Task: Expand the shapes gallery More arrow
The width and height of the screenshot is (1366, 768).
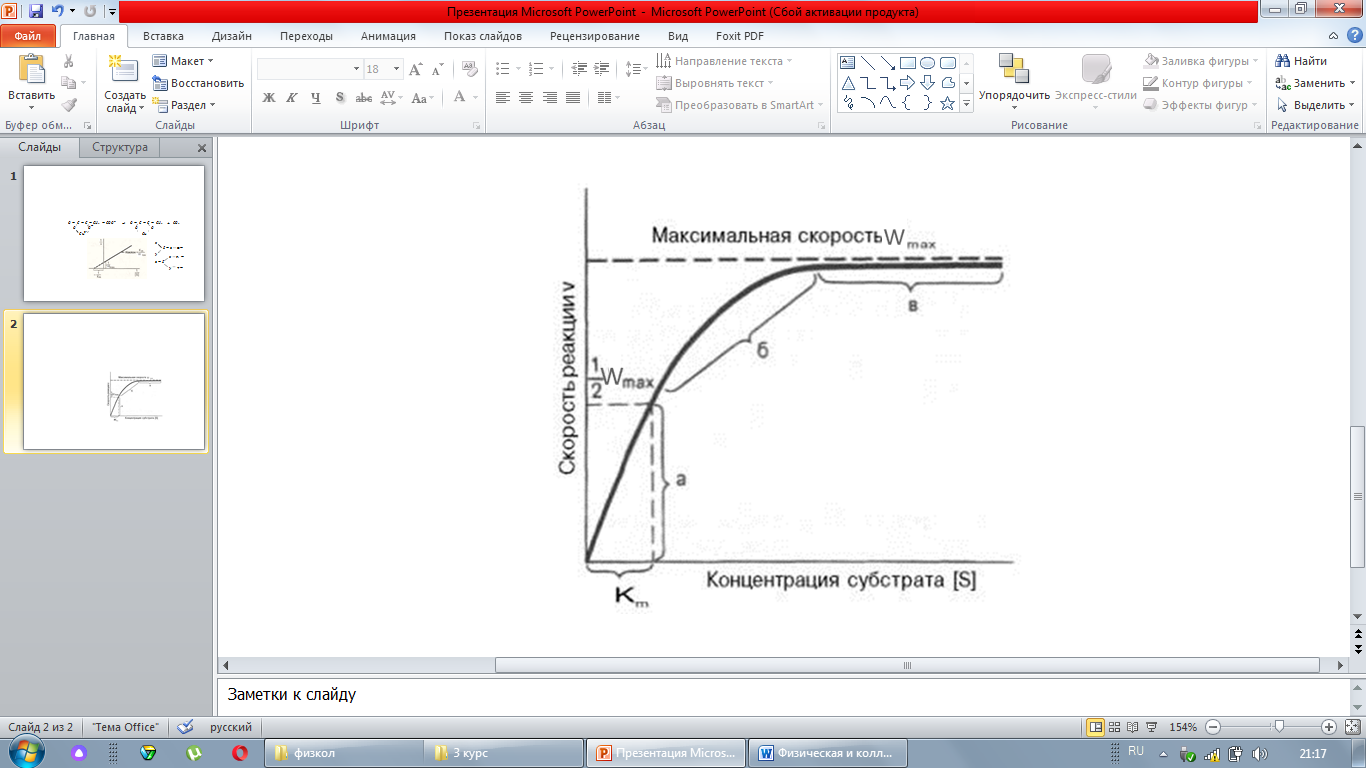Action: tap(967, 103)
